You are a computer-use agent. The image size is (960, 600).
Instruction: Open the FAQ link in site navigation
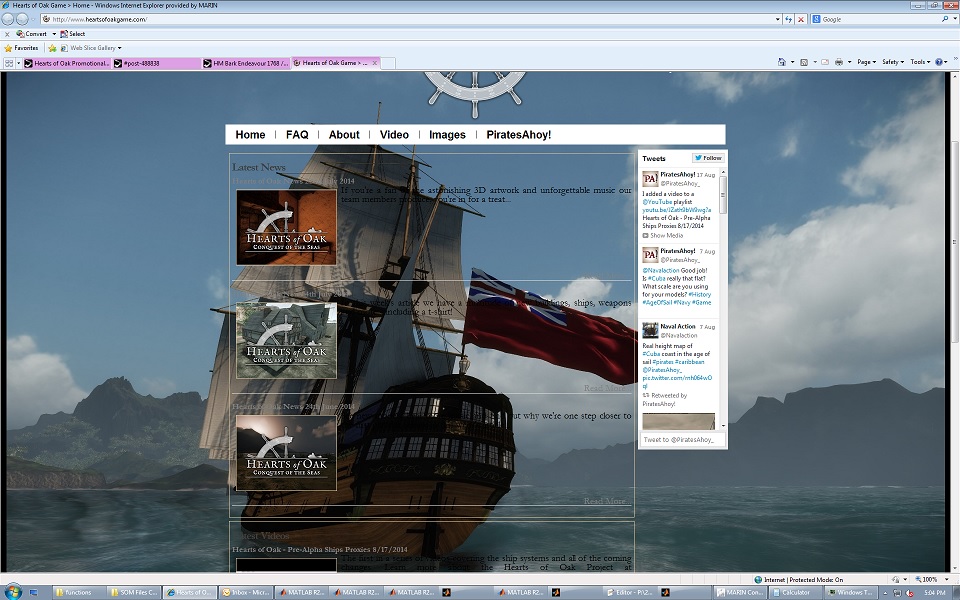click(297, 135)
